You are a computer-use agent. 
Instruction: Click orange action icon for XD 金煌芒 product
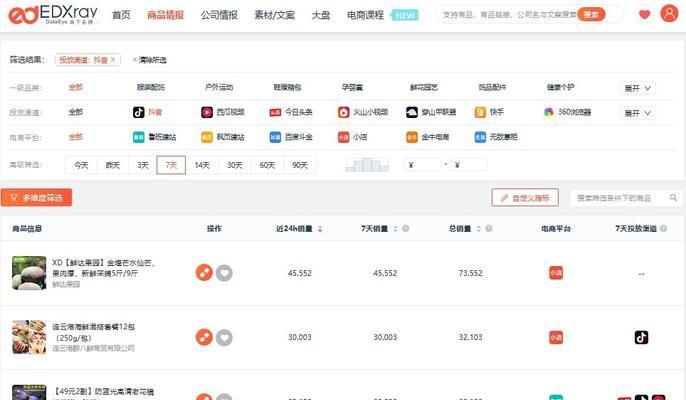pos(204,273)
